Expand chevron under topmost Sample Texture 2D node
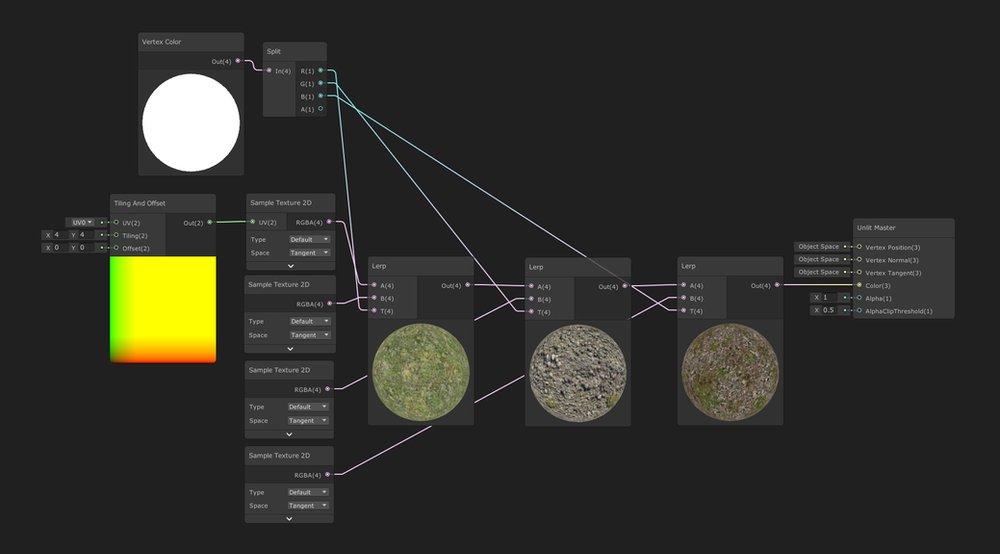Image resolution: width=1000 pixels, height=554 pixels. 291,266
